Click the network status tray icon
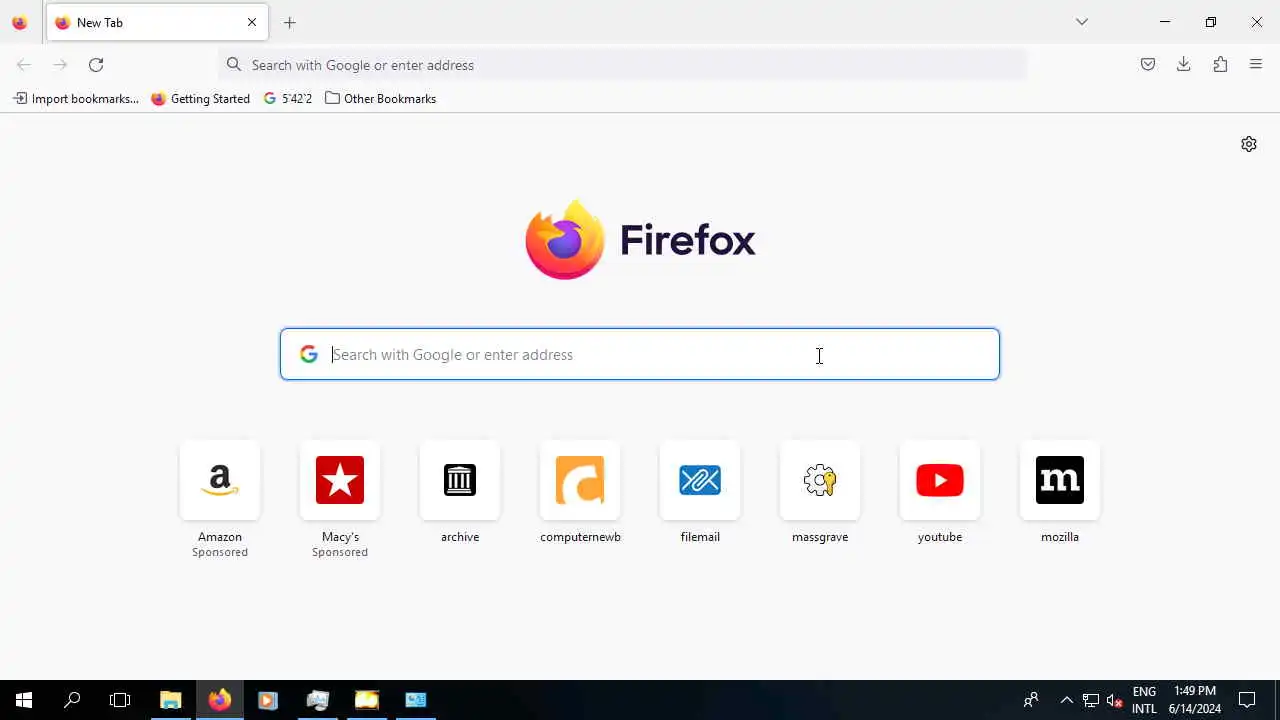Viewport: 1280px width, 720px height. tap(1091, 700)
